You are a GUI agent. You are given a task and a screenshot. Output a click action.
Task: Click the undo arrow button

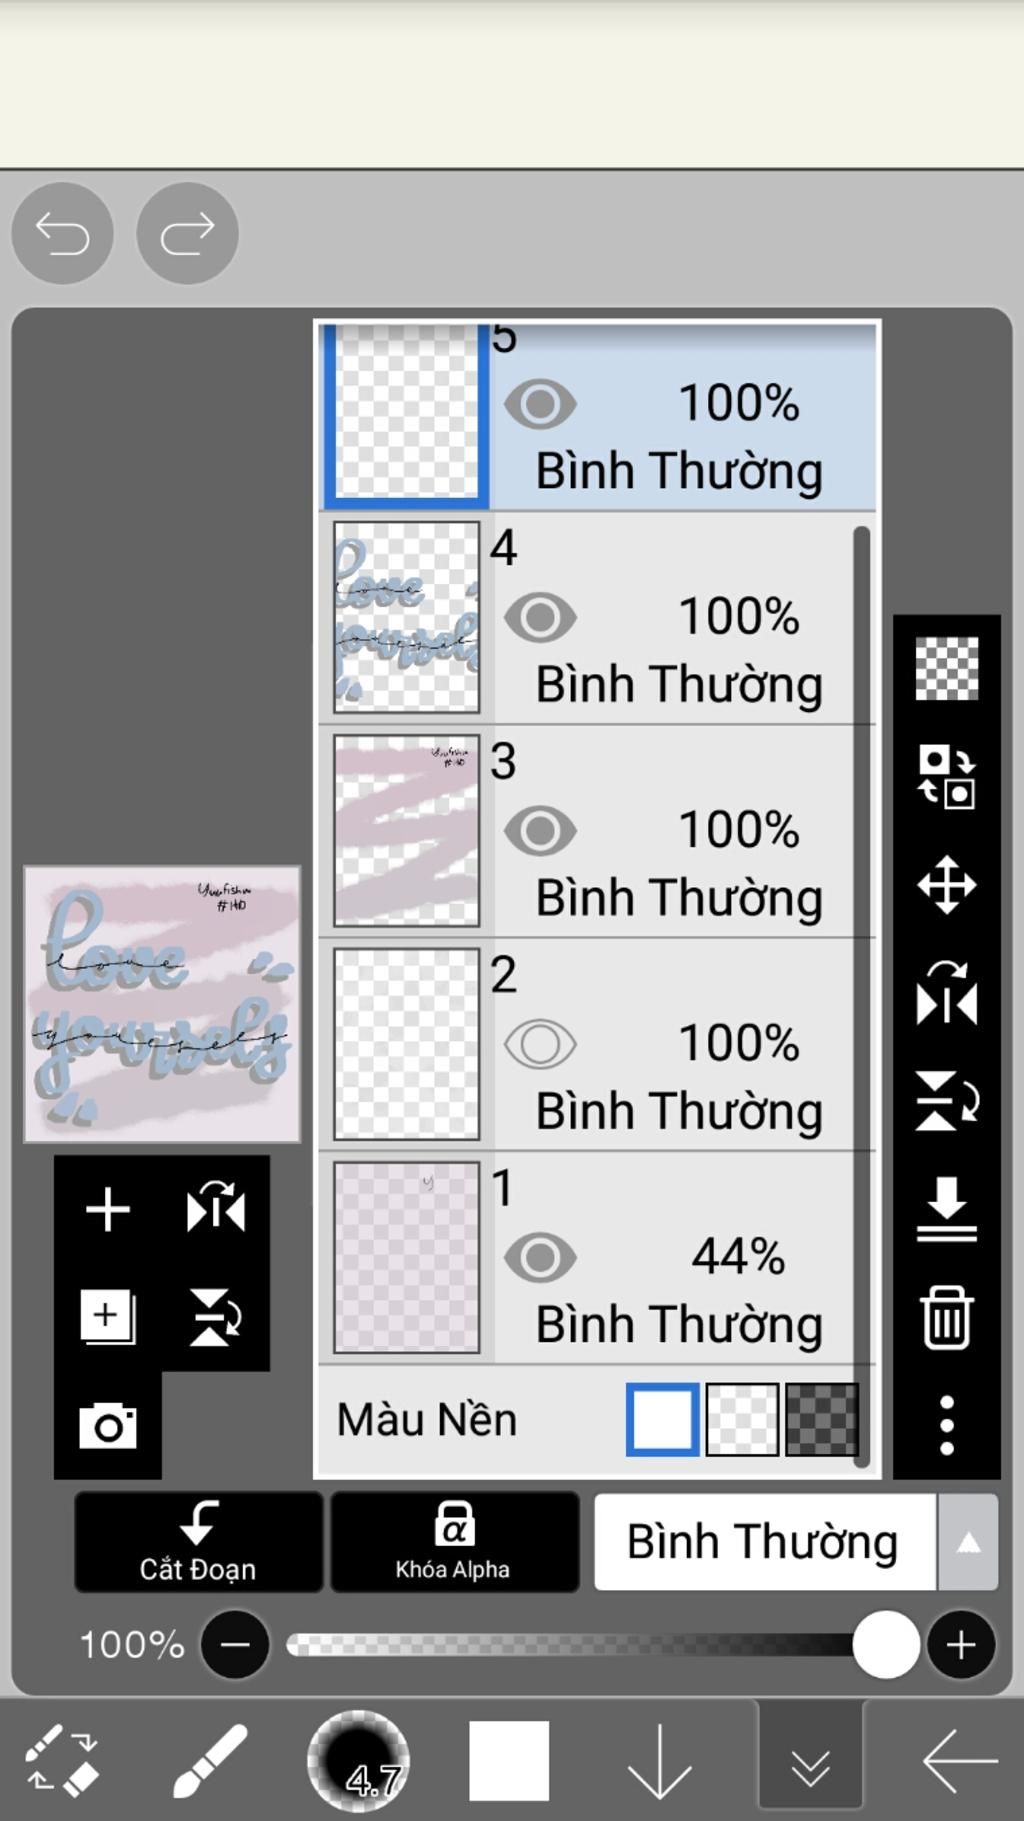62,234
